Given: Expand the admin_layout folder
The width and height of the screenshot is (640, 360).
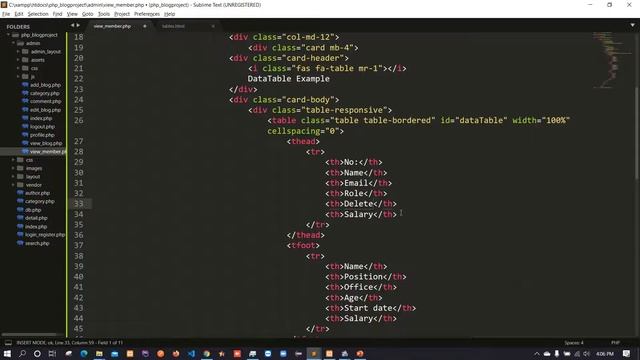Looking at the screenshot, I should coord(18,52).
